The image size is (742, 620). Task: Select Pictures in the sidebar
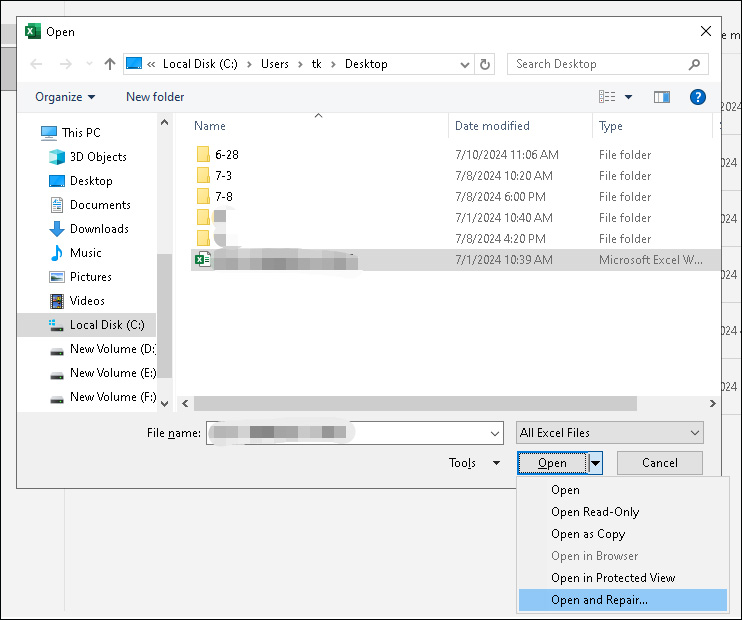(80, 277)
